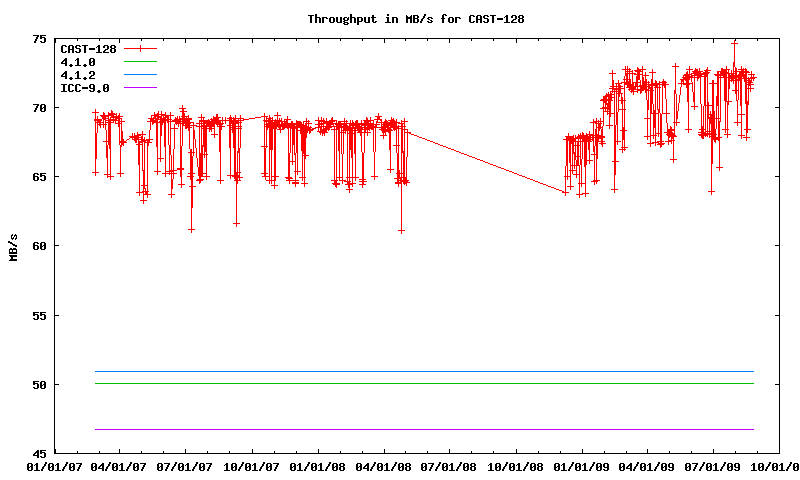
Task: Click the chart title 'Throughput in MB/s for CAST-128'
Action: (415, 18)
